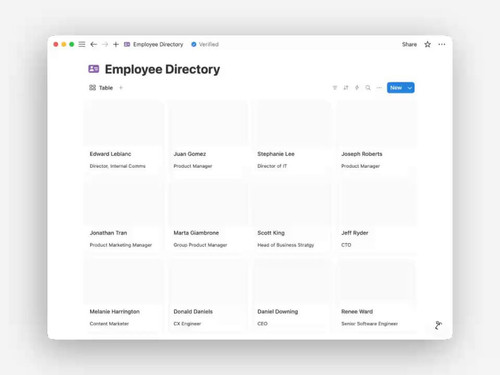Click Product Manager under Juan Gomez

point(193,166)
